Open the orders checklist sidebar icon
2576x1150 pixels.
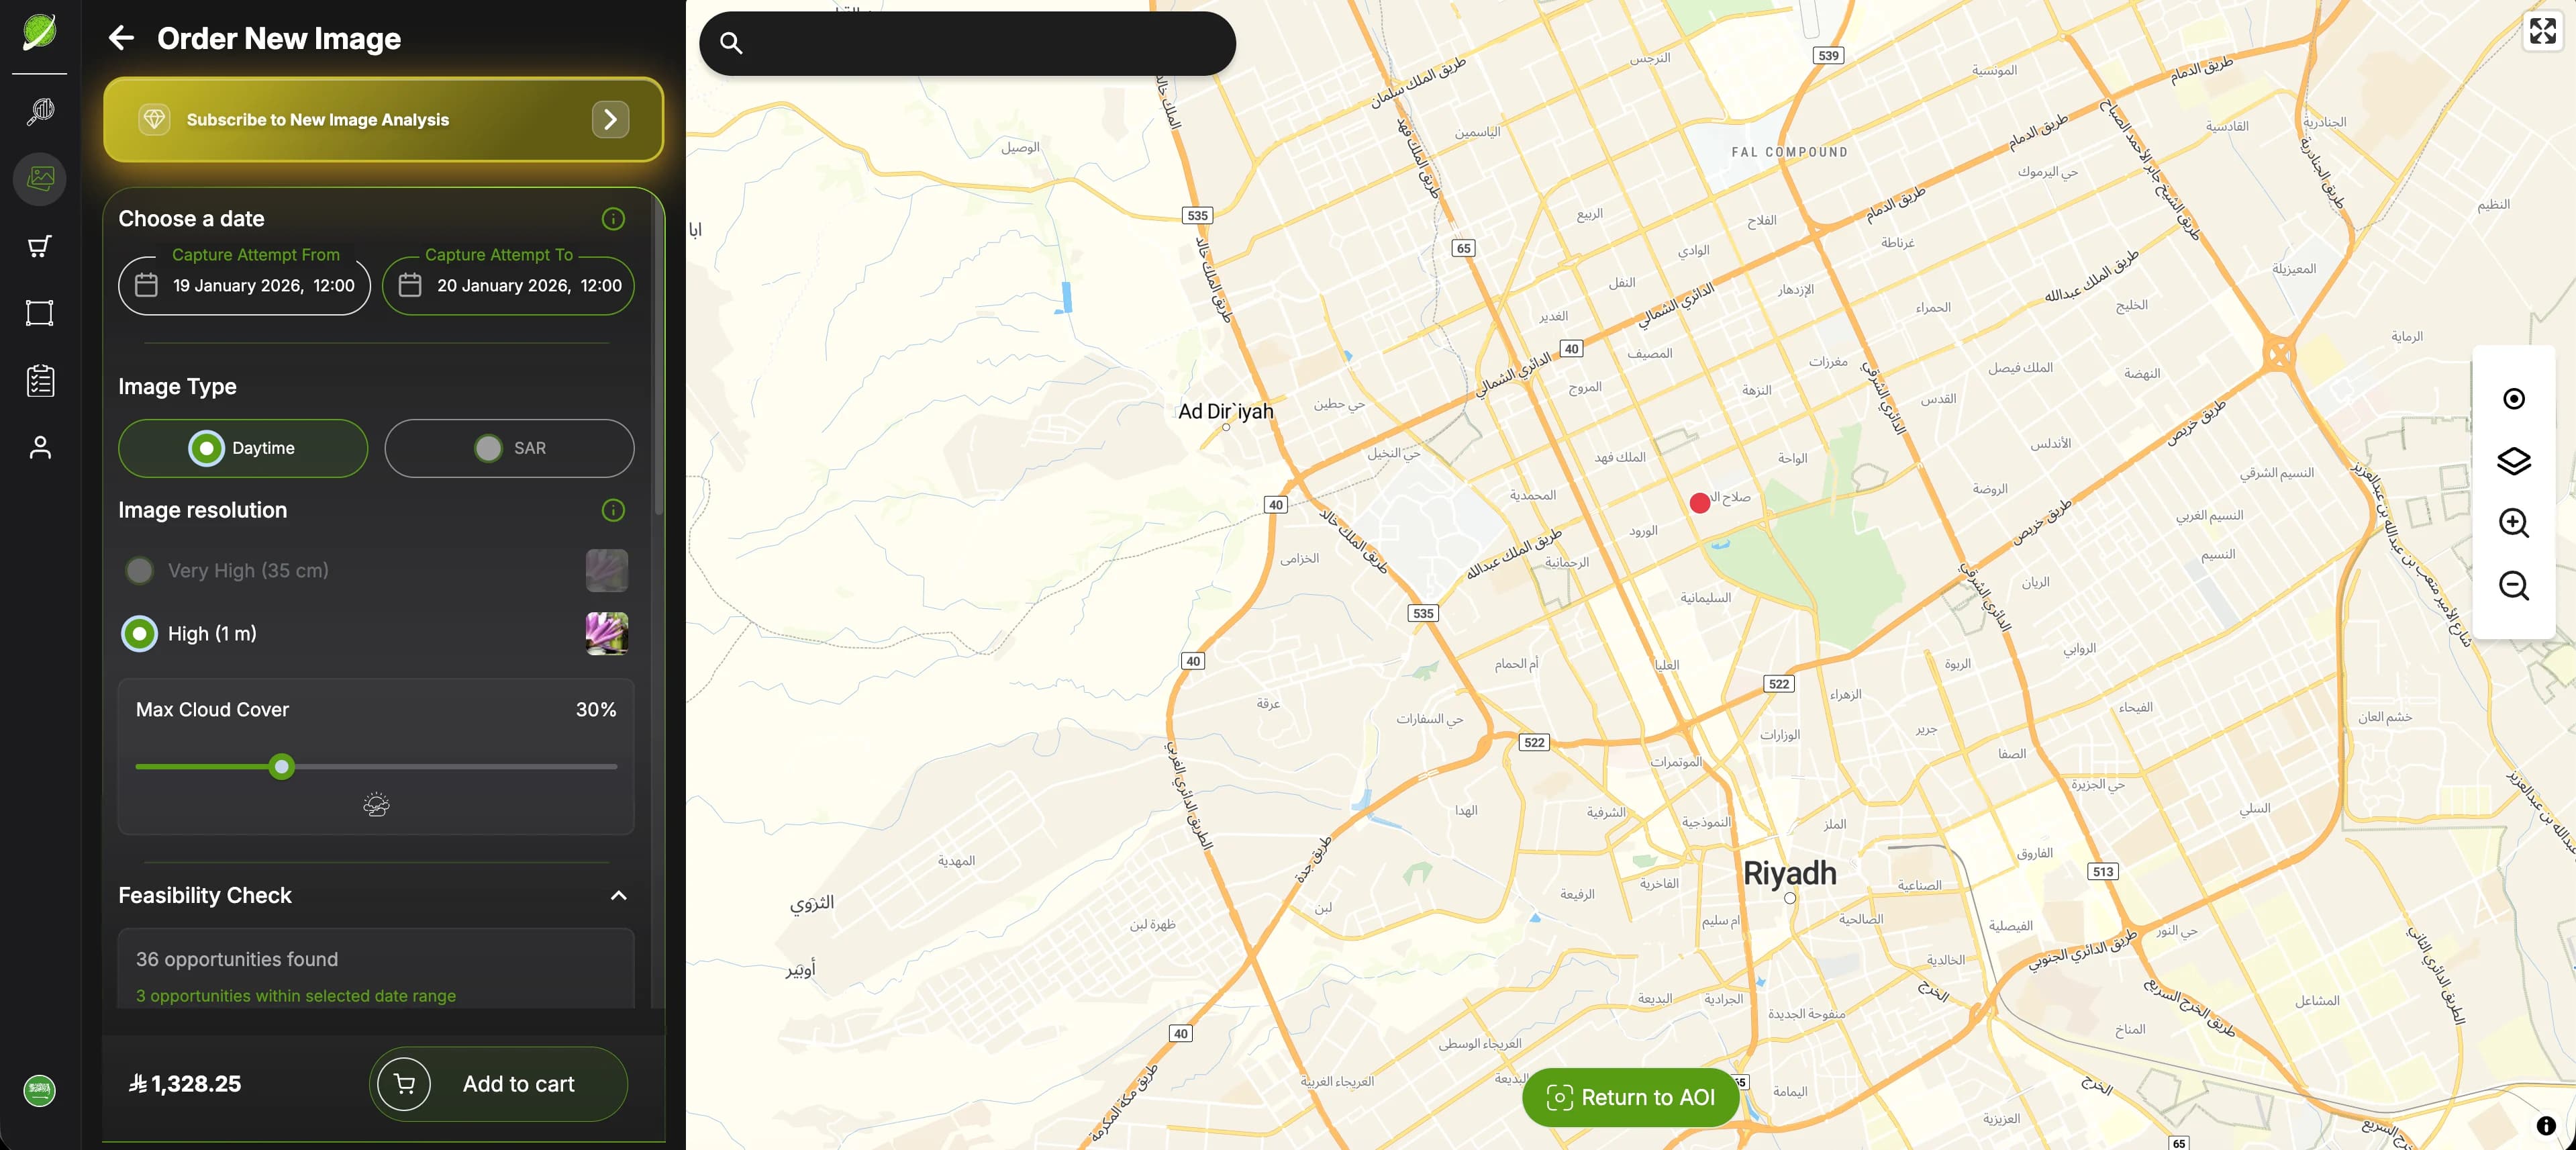click(39, 380)
